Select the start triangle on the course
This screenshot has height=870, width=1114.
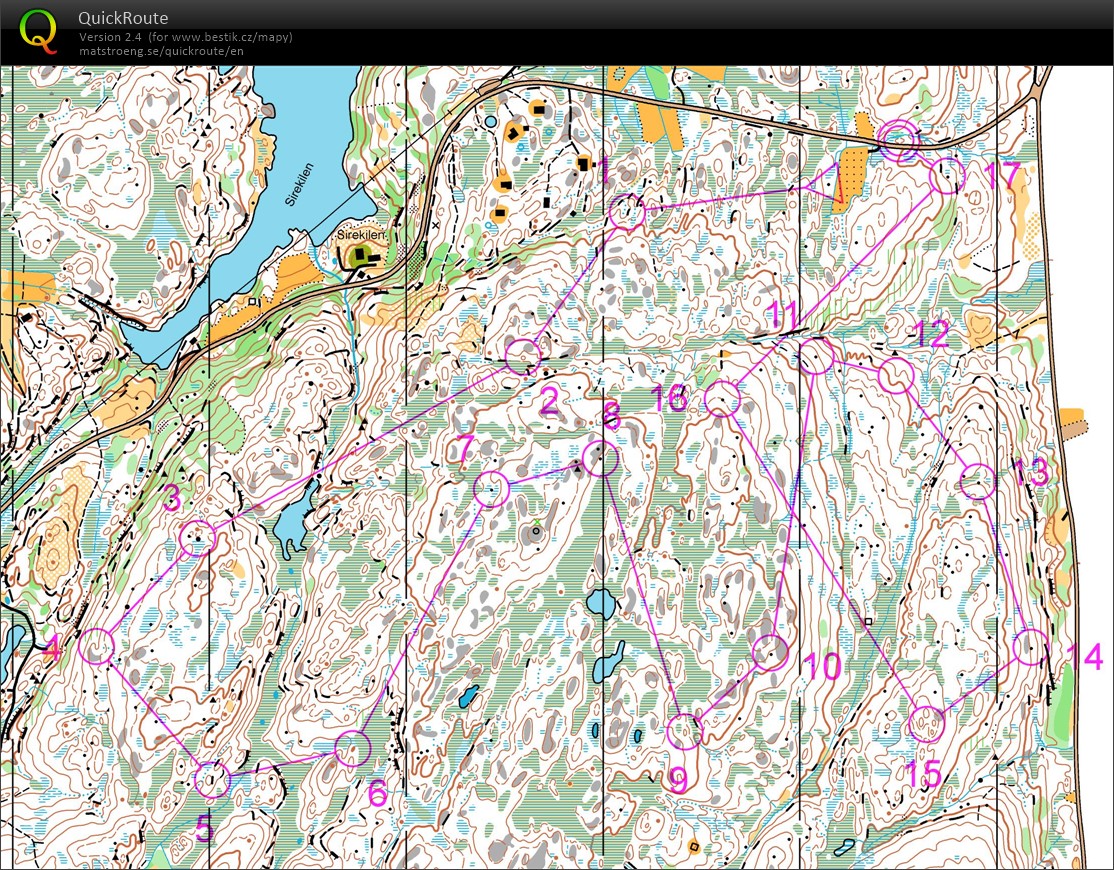click(x=827, y=183)
